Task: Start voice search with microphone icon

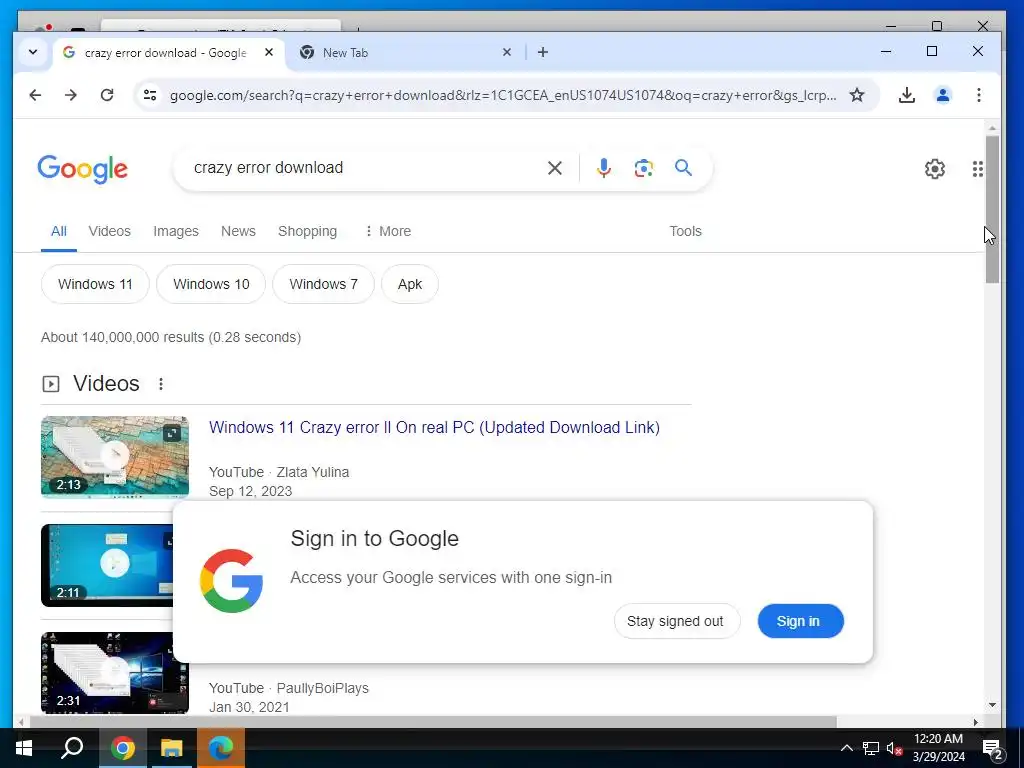Action: (604, 168)
